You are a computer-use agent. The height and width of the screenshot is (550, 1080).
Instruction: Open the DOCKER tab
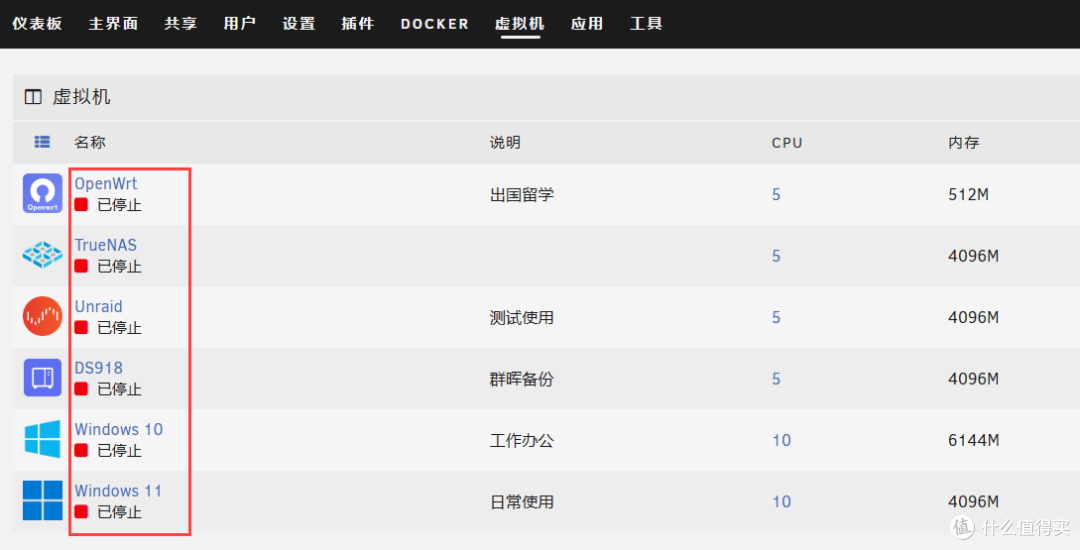(x=435, y=24)
